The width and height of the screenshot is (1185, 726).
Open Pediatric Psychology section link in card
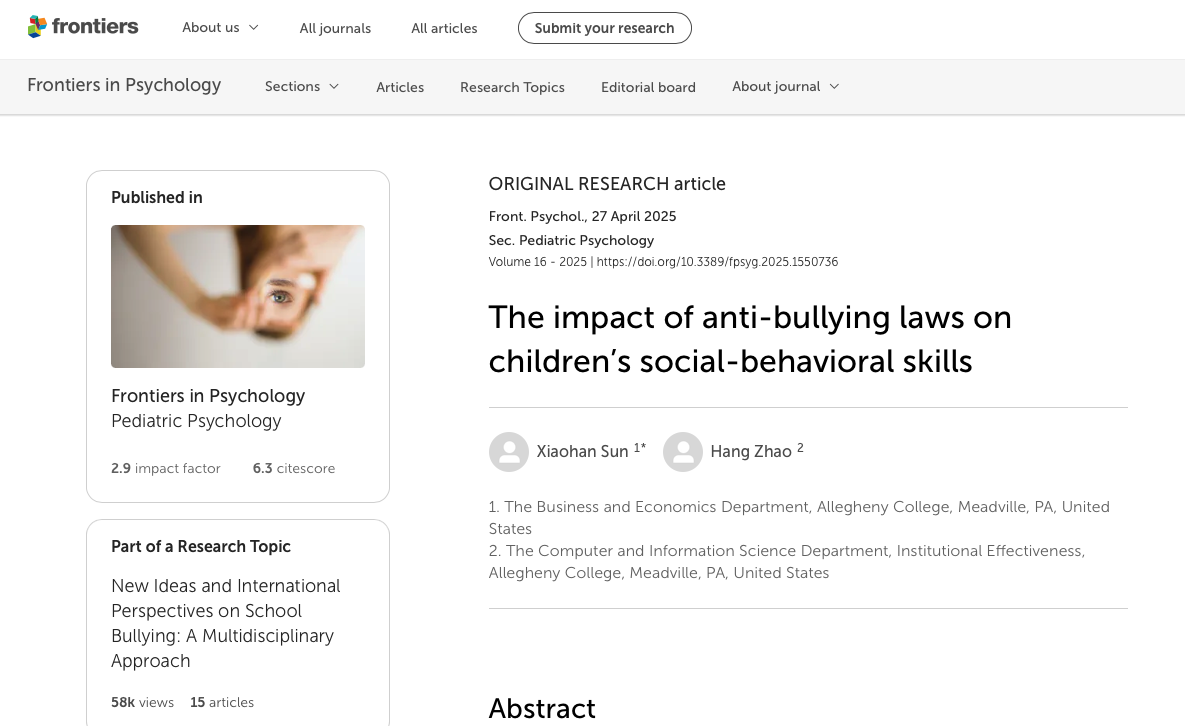[196, 421]
